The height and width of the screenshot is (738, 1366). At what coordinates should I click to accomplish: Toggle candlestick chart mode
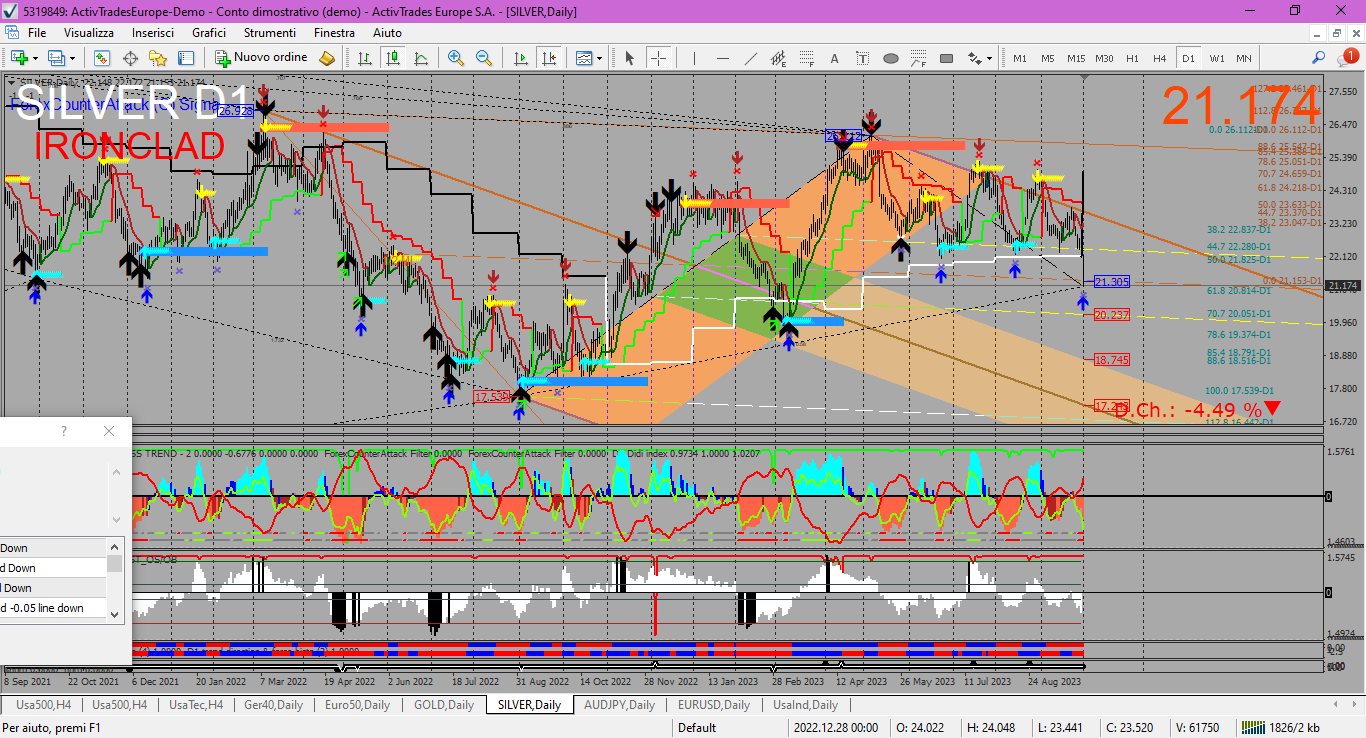click(394, 58)
